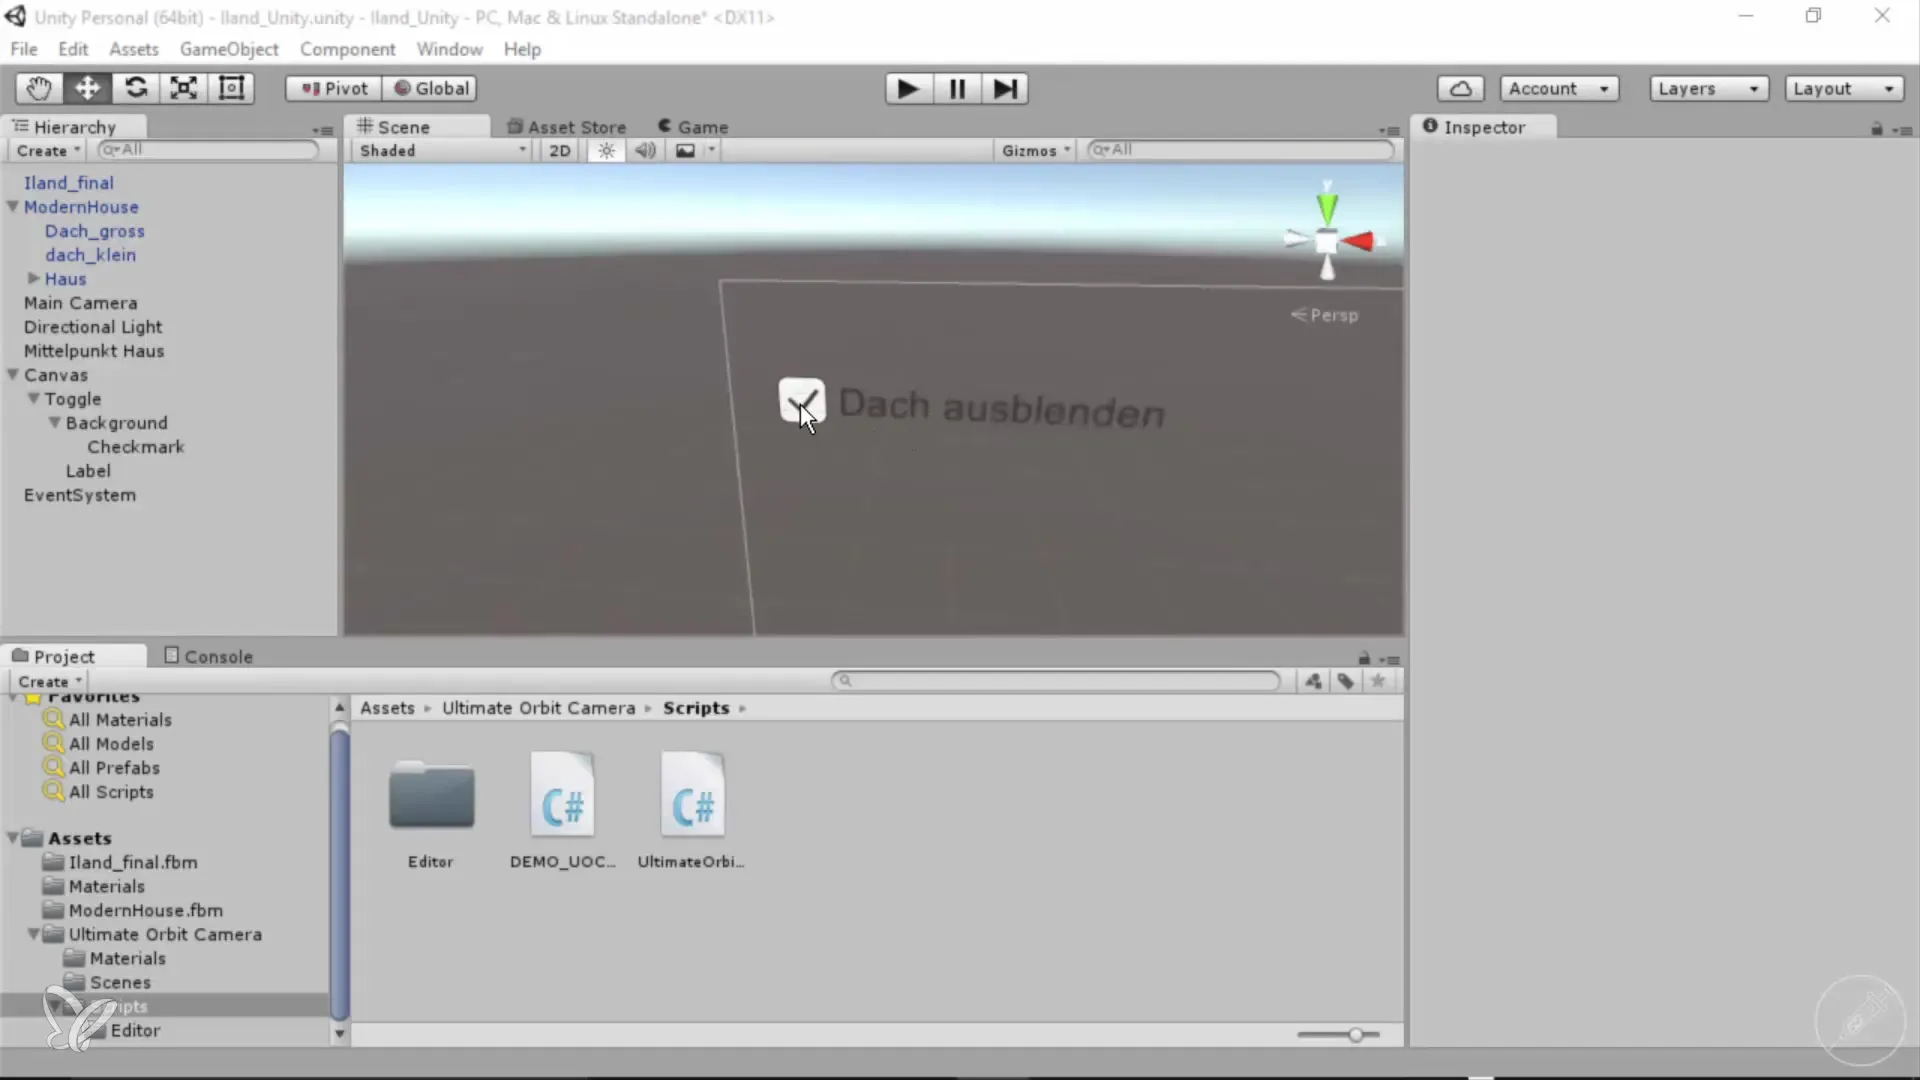Viewport: 1920px width, 1080px height.
Task: Select Main Camera in Hierarchy
Action: pos(81,302)
